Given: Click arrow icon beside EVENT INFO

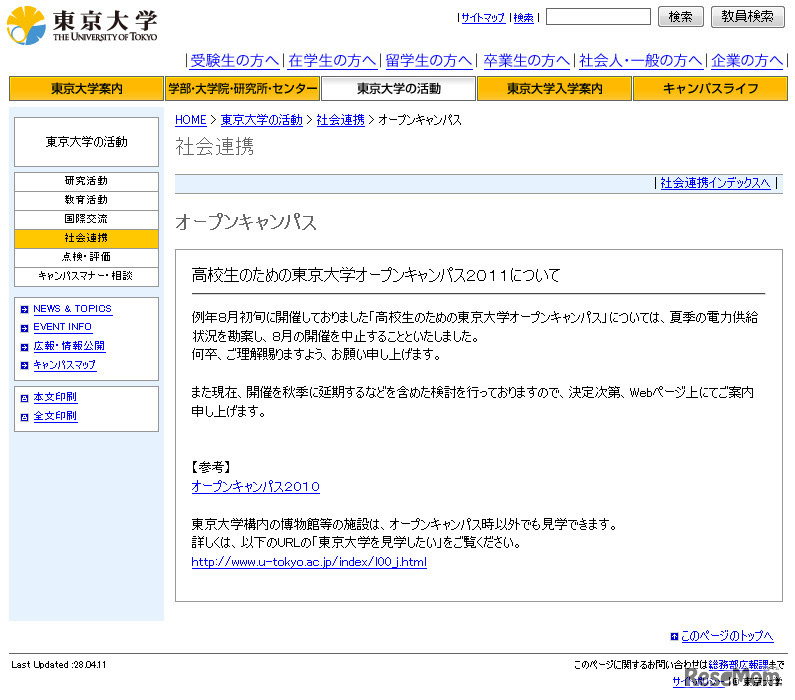Looking at the screenshot, I should point(24,328).
